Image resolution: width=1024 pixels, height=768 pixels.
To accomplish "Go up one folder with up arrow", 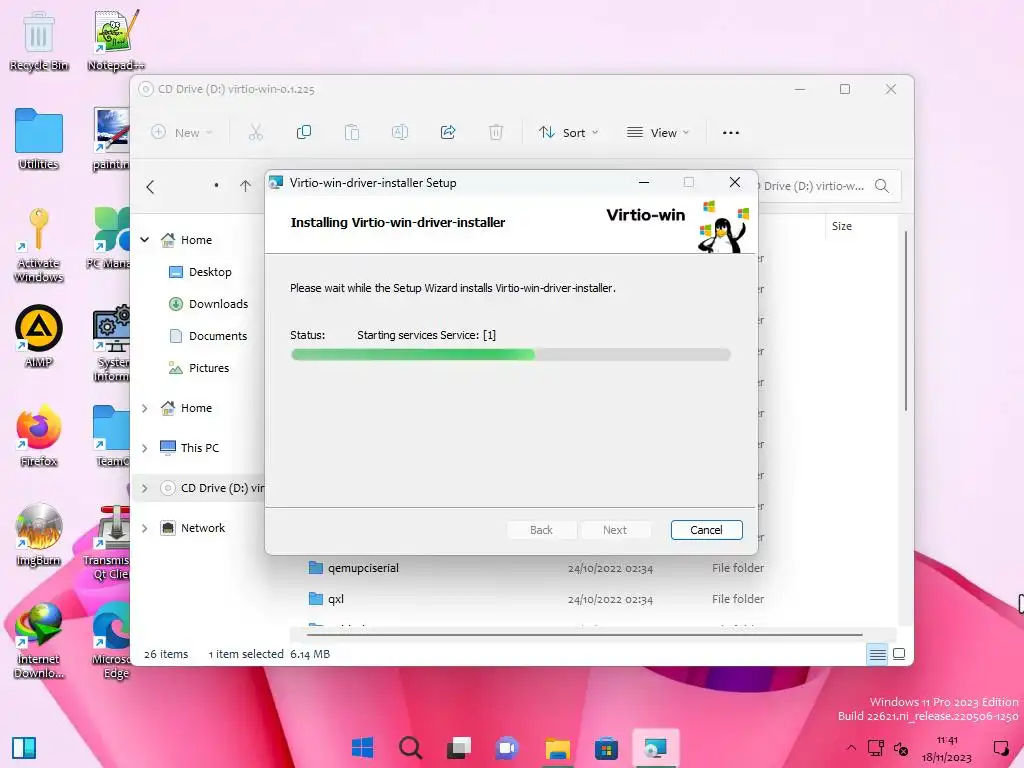I will (245, 187).
